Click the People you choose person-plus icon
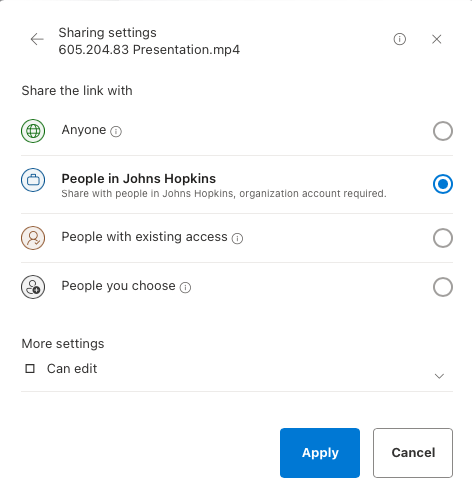 33,287
